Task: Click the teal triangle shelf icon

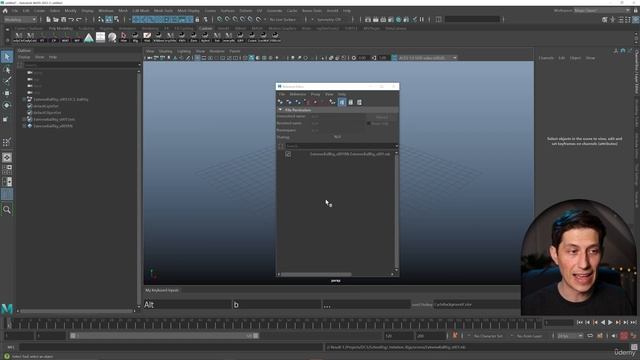Action: click(89, 38)
